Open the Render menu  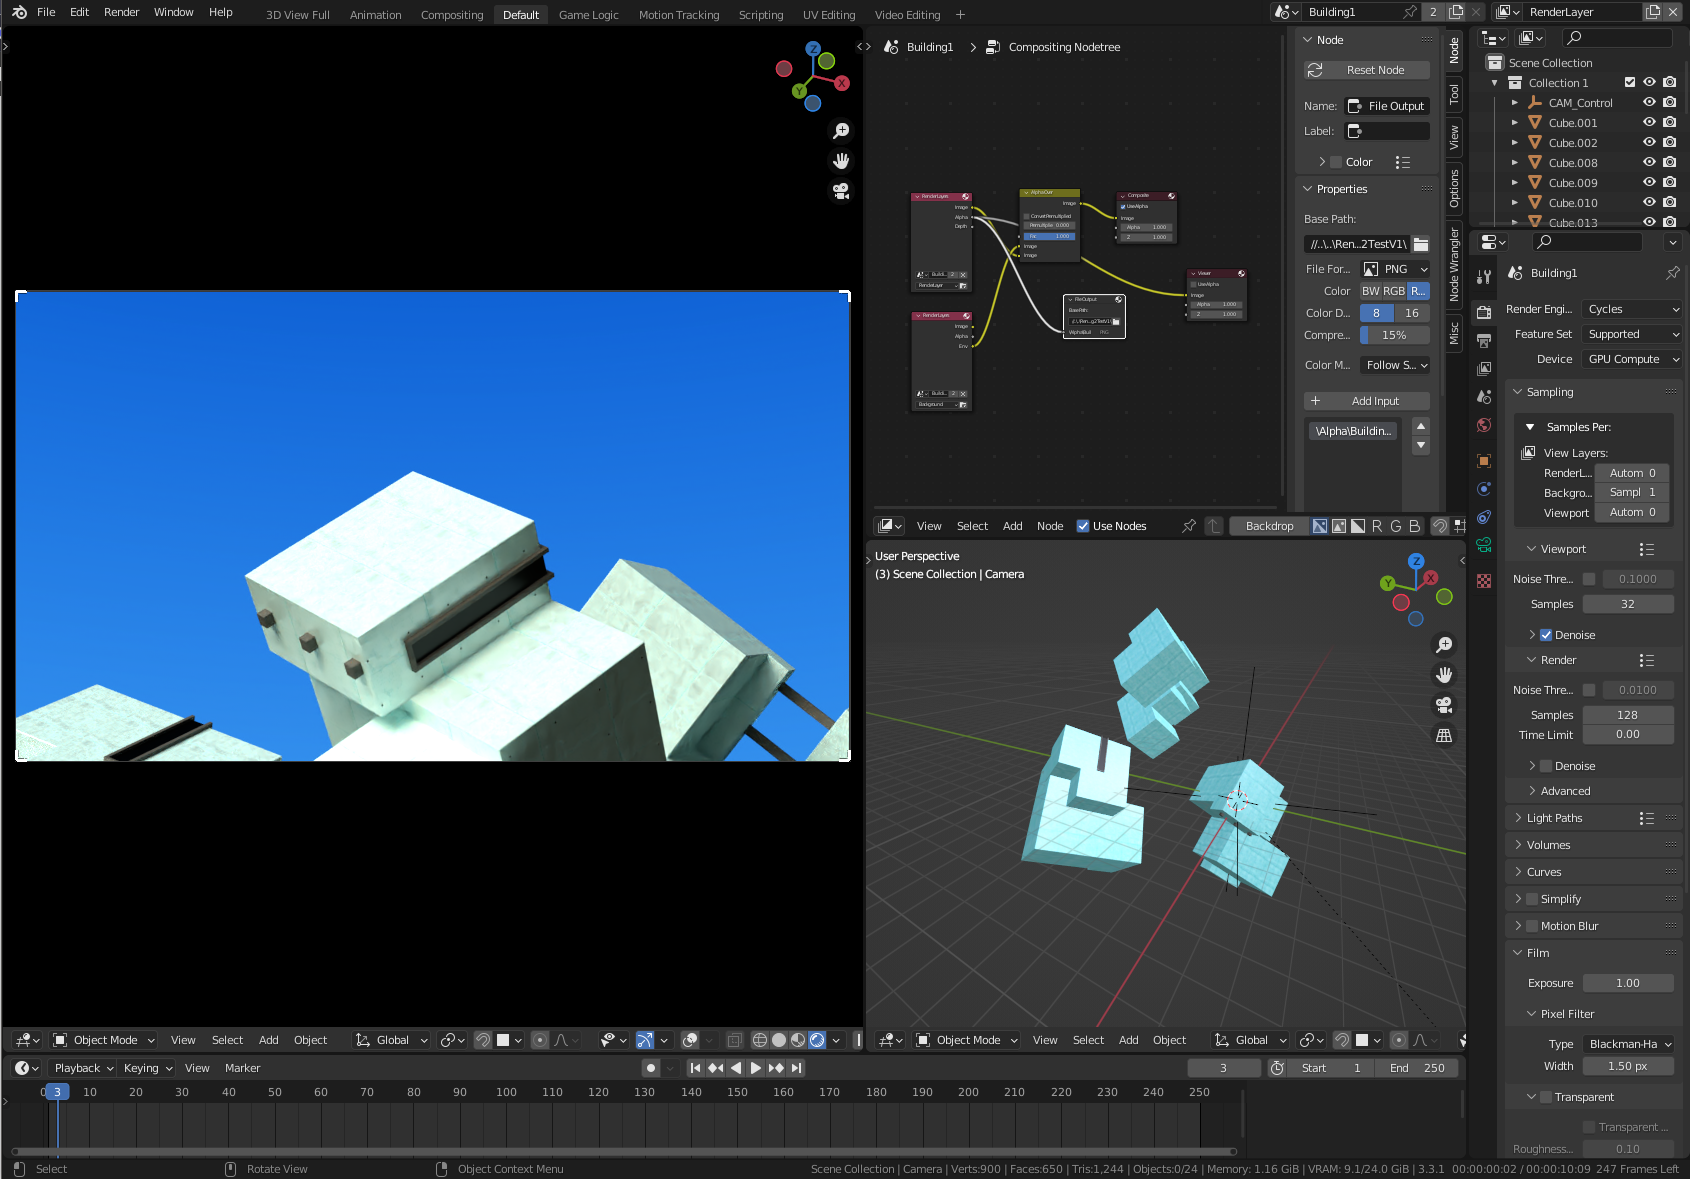pyautogui.click(x=121, y=12)
